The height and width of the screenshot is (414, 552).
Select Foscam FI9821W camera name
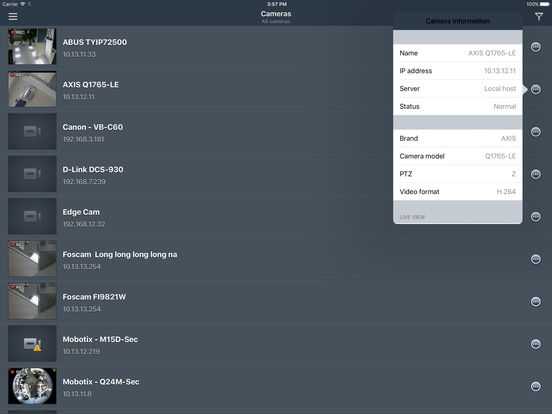[x=94, y=297]
